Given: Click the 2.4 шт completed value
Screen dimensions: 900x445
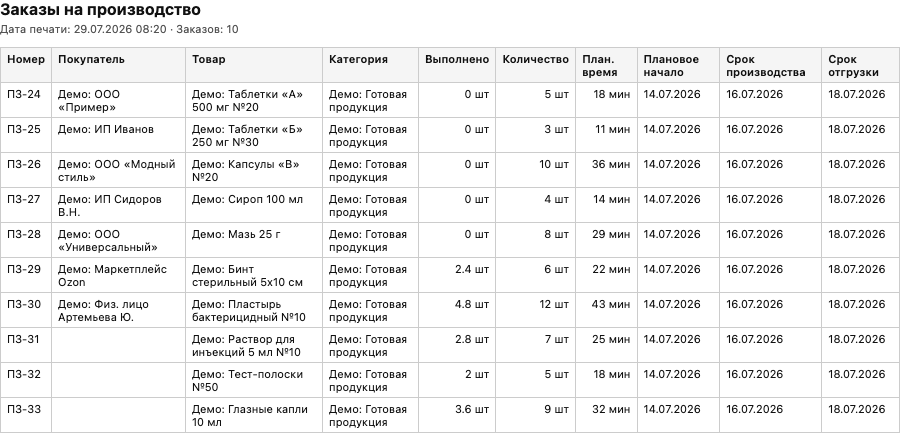Looking at the screenshot, I should (472, 270).
